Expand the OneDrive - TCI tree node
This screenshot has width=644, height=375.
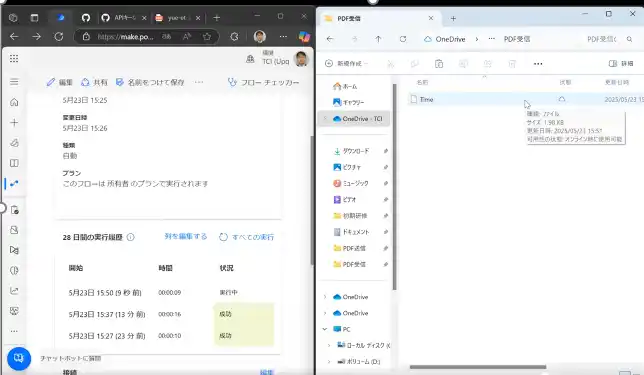(325, 119)
